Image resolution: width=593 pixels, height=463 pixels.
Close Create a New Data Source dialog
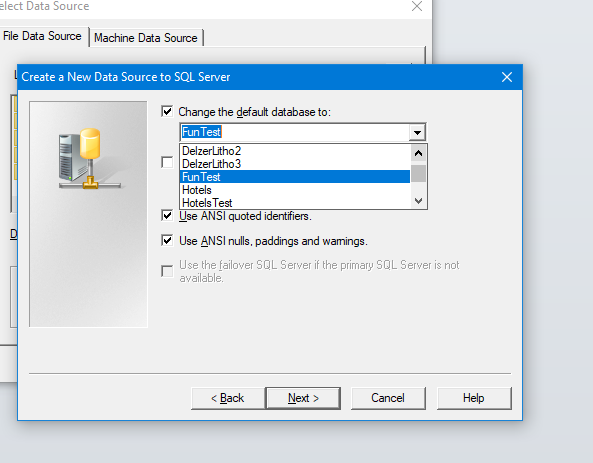[507, 77]
